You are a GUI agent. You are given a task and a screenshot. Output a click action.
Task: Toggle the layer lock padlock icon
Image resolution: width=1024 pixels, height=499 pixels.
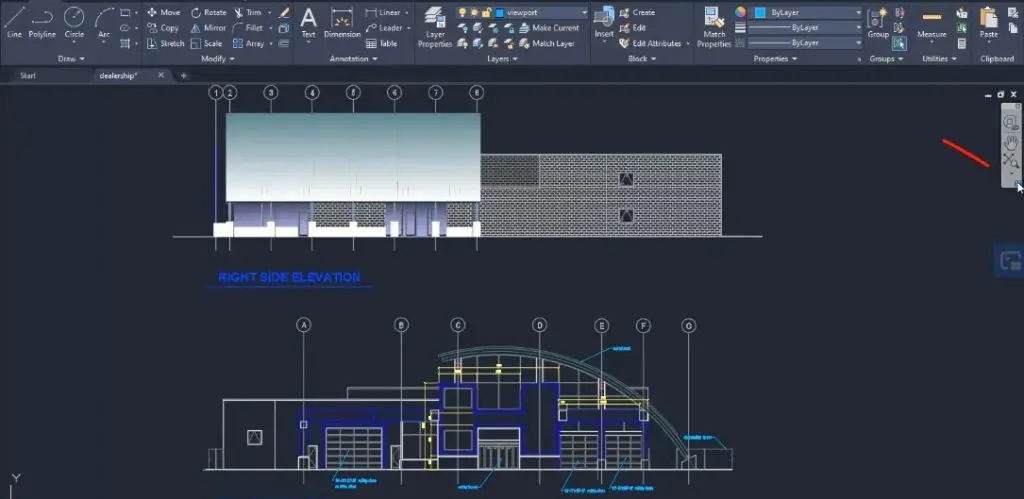[x=486, y=12]
